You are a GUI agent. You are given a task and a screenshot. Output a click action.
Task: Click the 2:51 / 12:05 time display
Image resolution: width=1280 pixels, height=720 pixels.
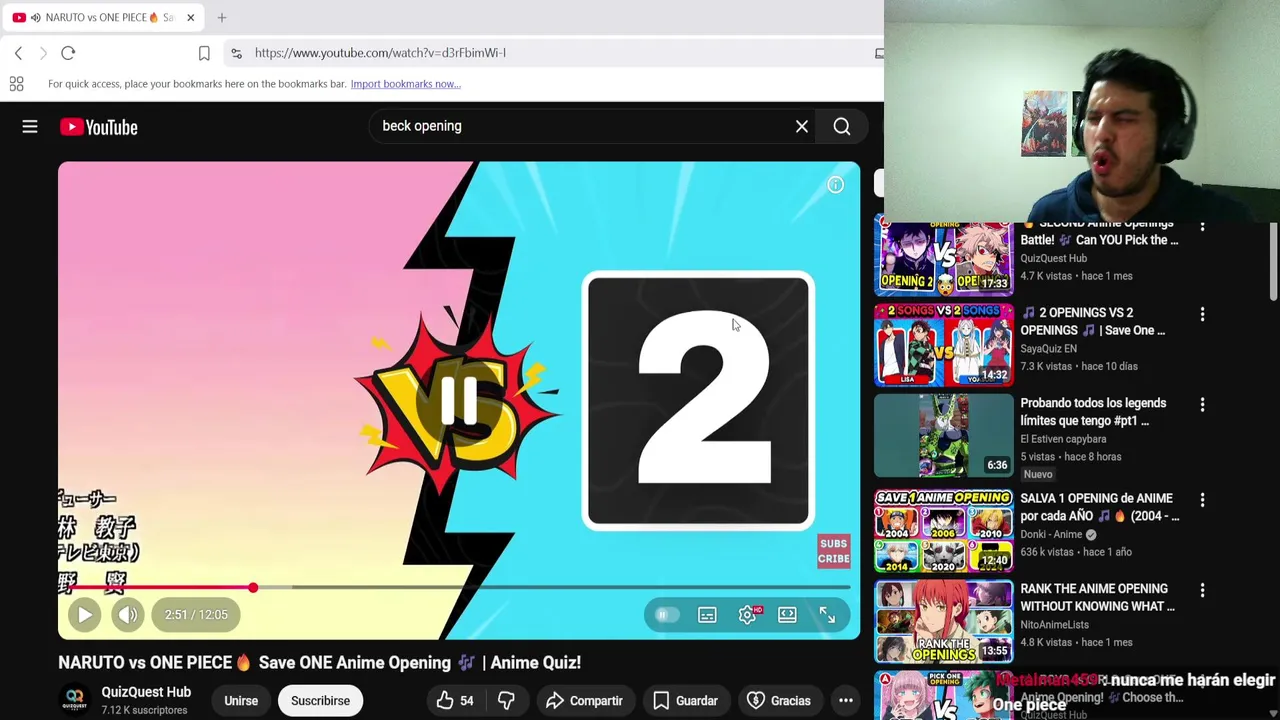[196, 615]
